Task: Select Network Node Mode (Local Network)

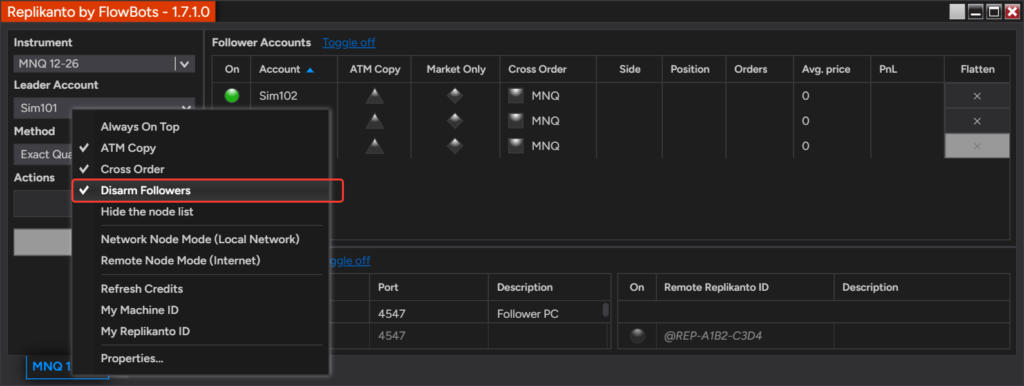Action: 200,239
